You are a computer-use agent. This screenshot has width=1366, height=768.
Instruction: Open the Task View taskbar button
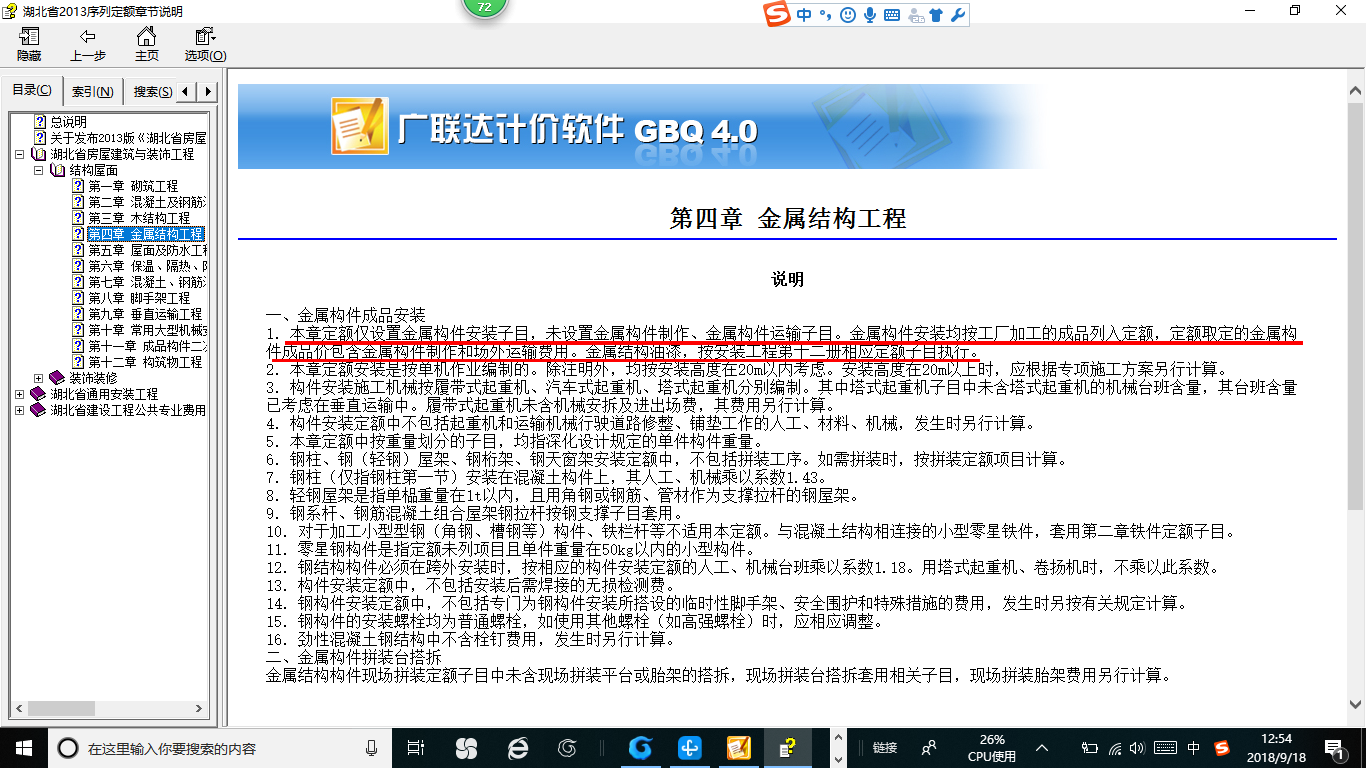coord(417,747)
